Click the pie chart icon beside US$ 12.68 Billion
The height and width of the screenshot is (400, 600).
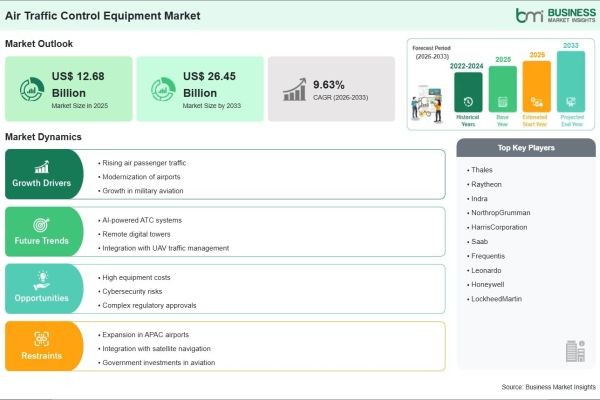[32, 89]
